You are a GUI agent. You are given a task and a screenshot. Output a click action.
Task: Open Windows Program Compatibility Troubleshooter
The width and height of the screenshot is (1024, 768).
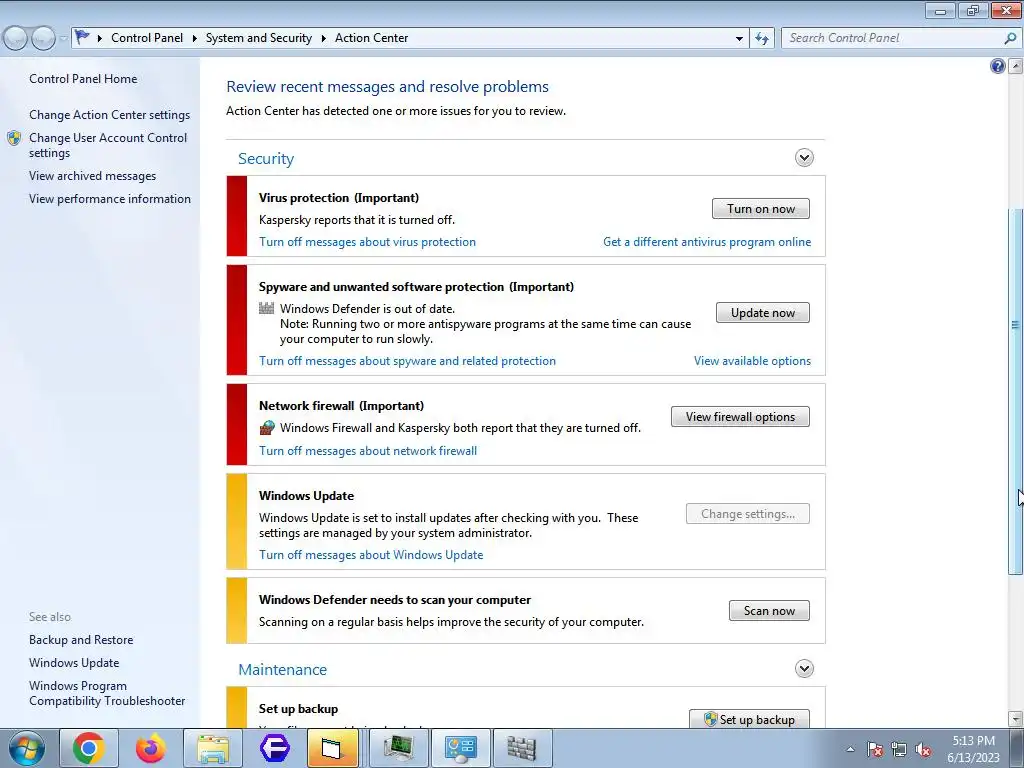[106, 693]
